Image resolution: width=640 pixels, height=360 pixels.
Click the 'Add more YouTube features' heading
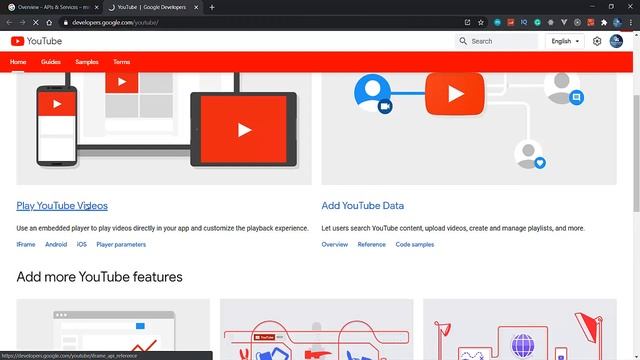click(100, 277)
